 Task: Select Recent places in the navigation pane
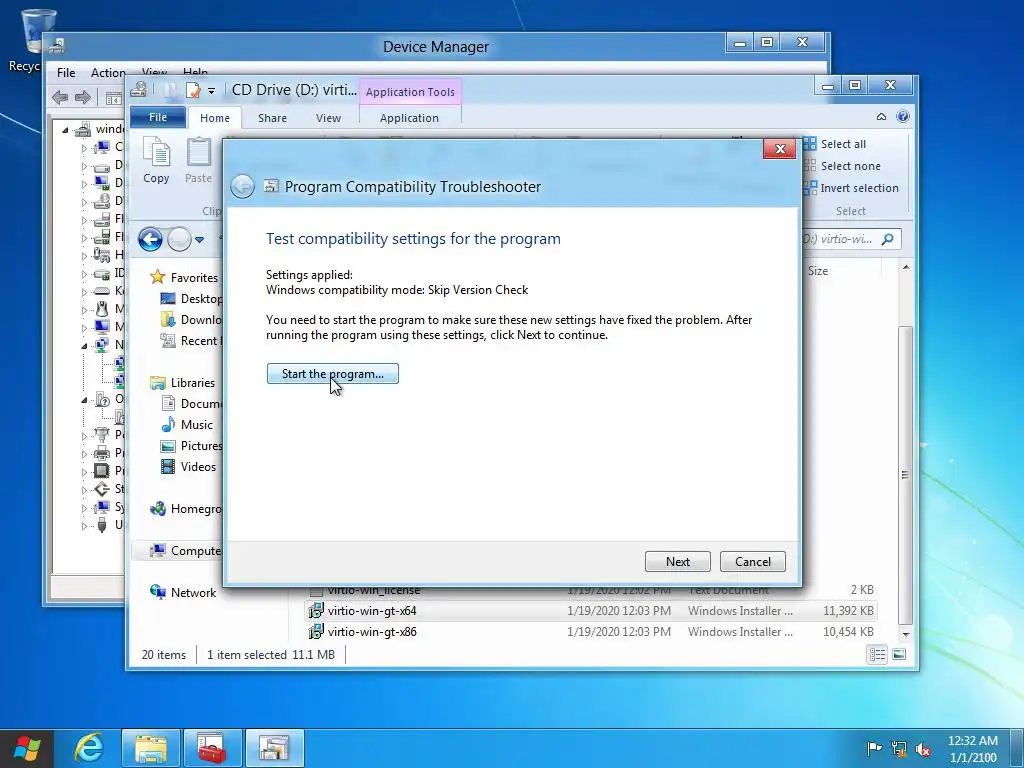tap(191, 340)
